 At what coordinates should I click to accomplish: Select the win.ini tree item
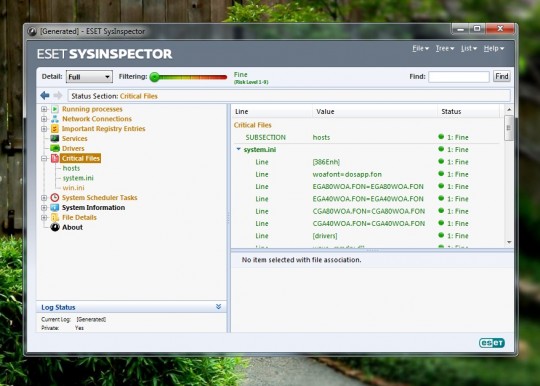point(73,188)
